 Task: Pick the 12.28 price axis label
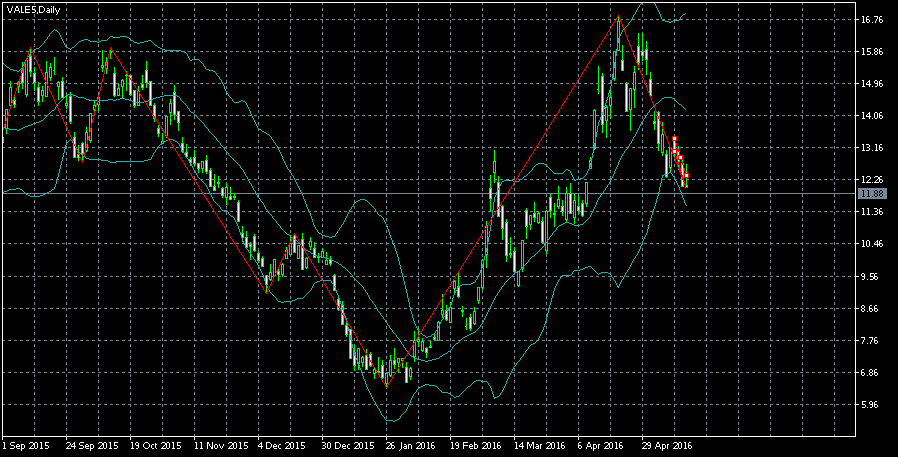872,180
